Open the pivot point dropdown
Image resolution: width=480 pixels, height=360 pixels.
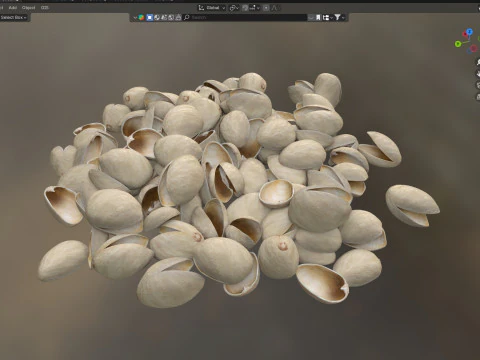point(234,8)
